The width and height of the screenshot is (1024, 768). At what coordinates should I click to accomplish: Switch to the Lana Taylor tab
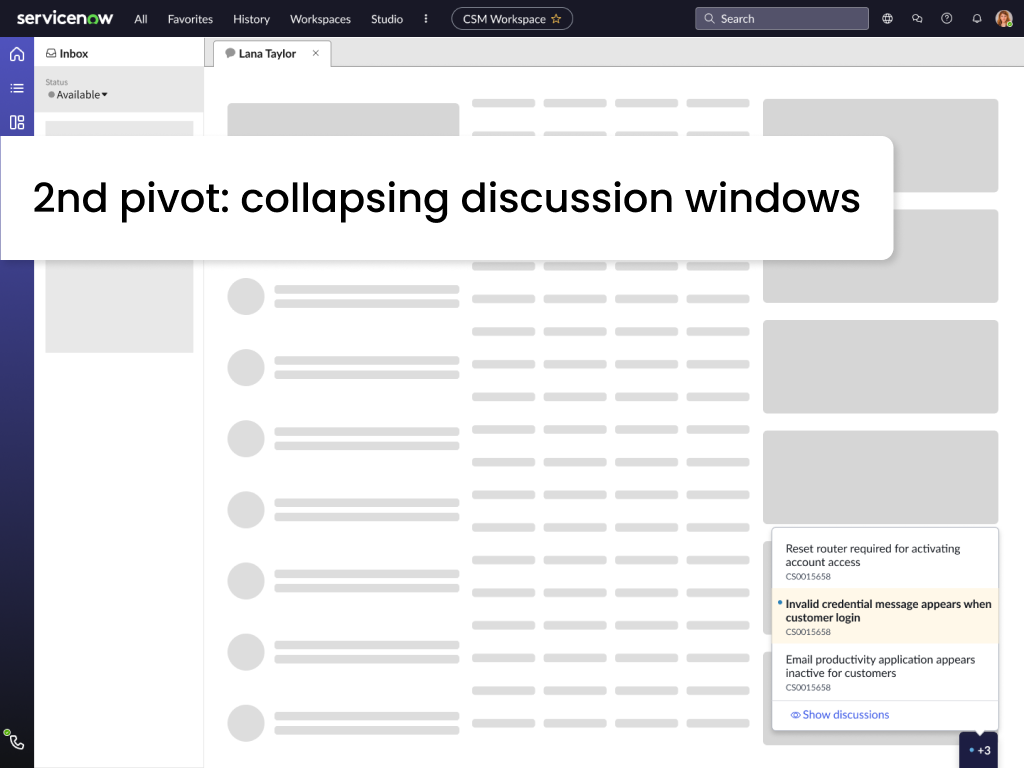tap(268, 54)
